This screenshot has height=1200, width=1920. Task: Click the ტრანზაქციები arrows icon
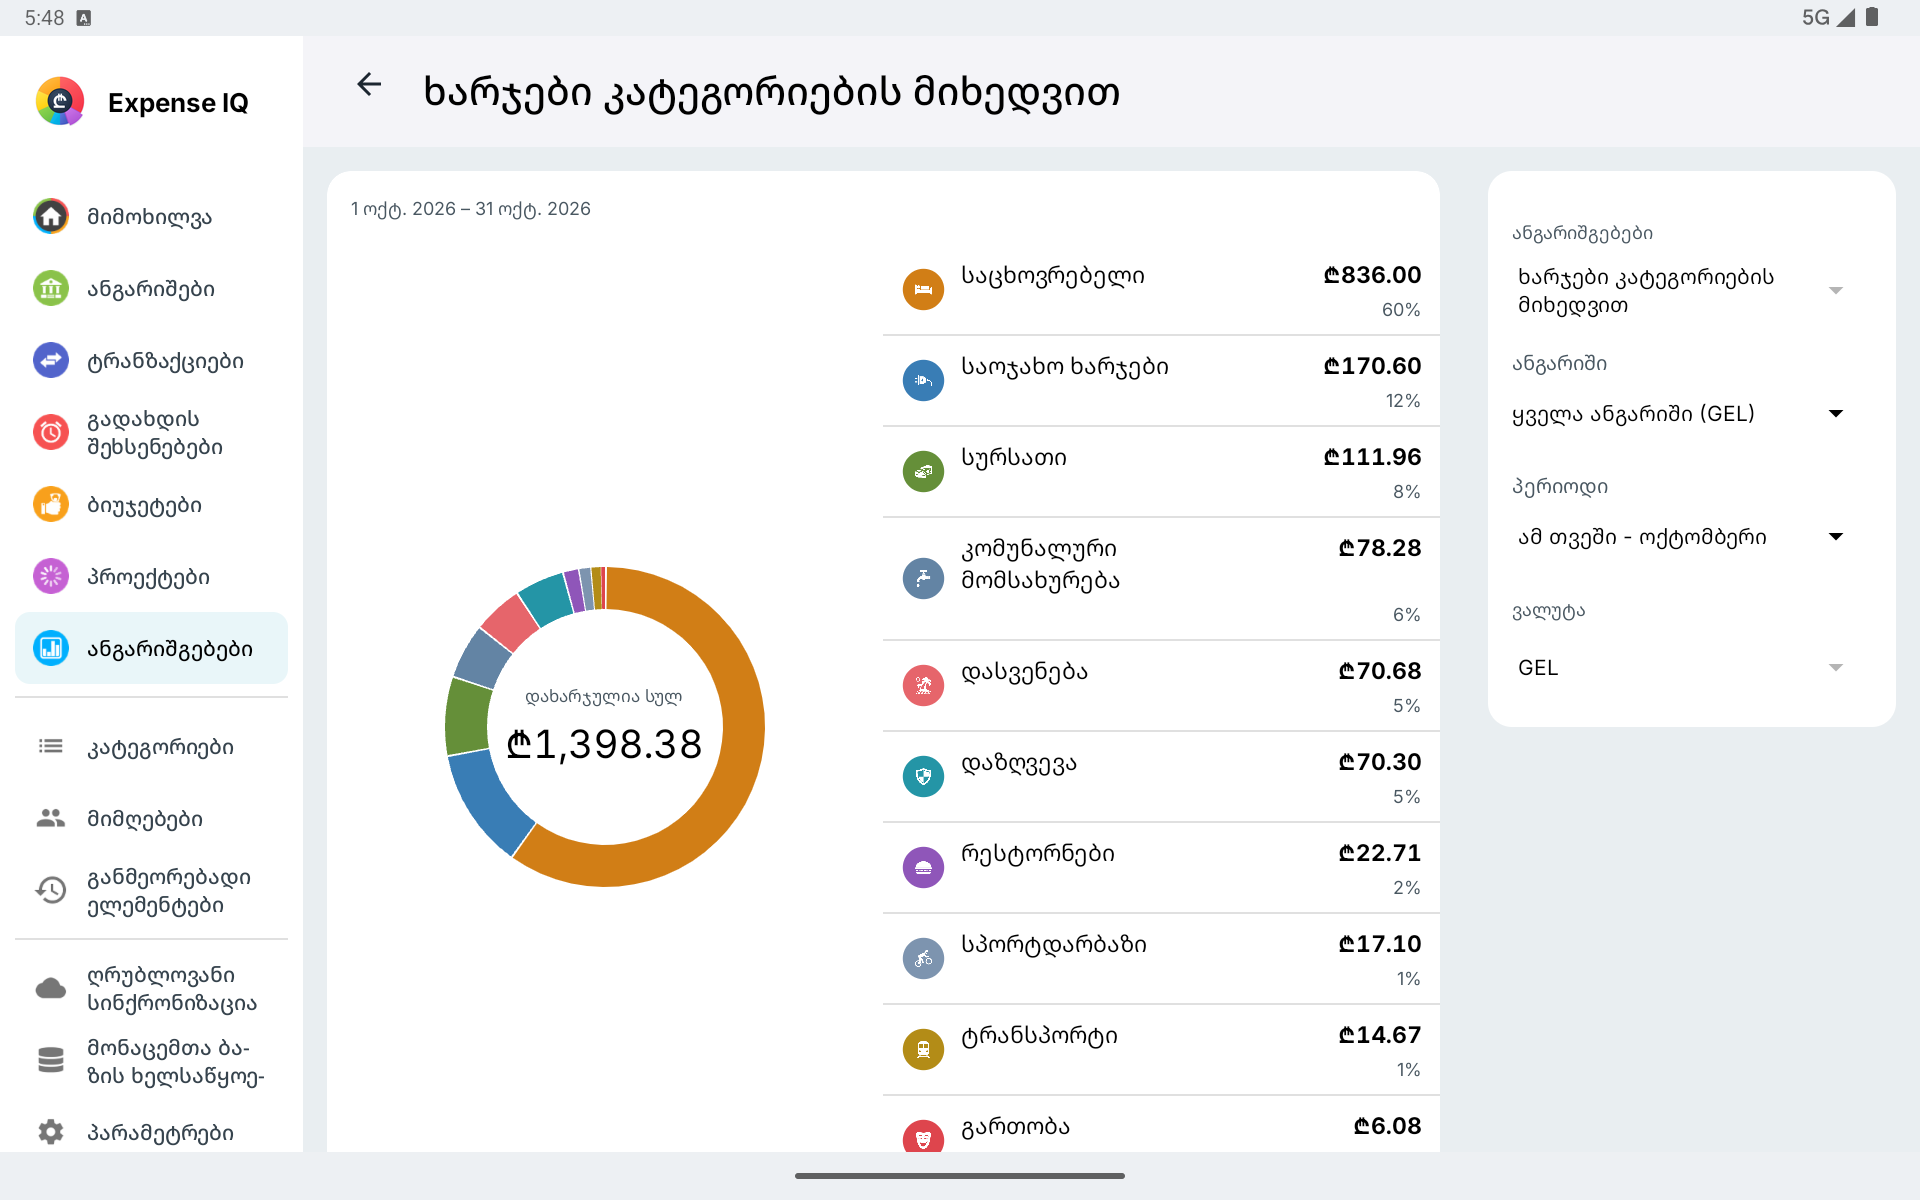51,360
